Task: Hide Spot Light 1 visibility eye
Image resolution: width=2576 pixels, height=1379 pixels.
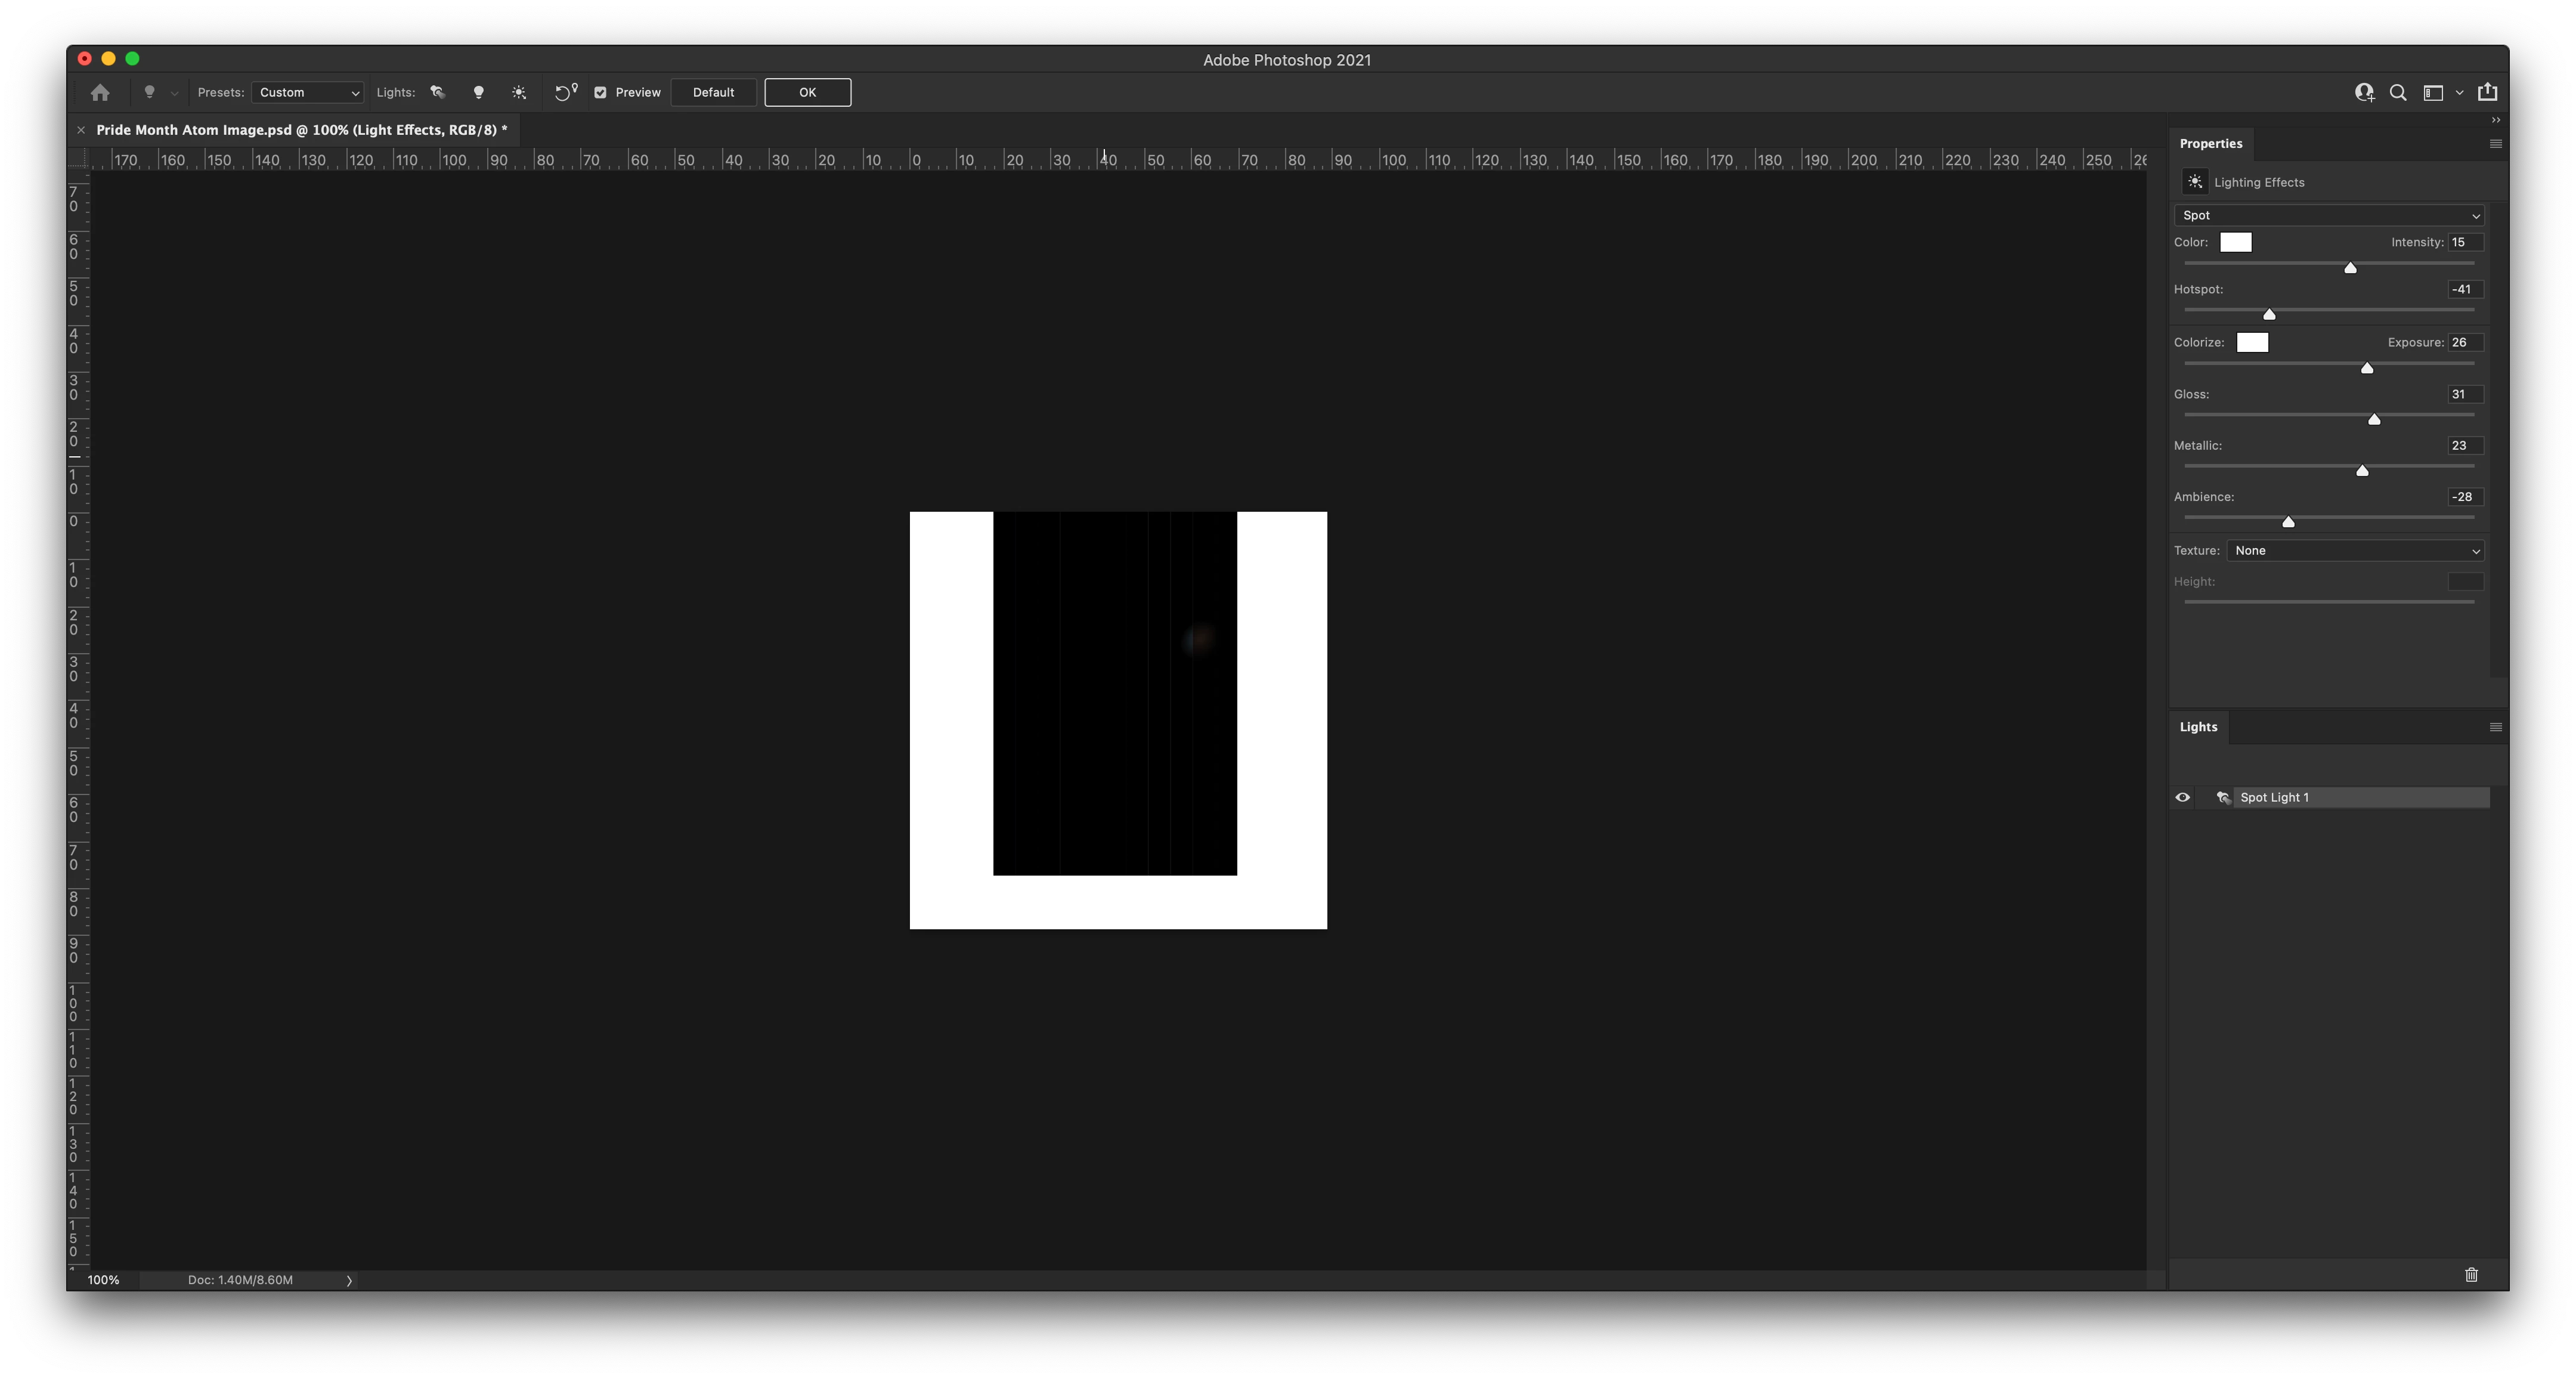Action: click(x=2182, y=797)
